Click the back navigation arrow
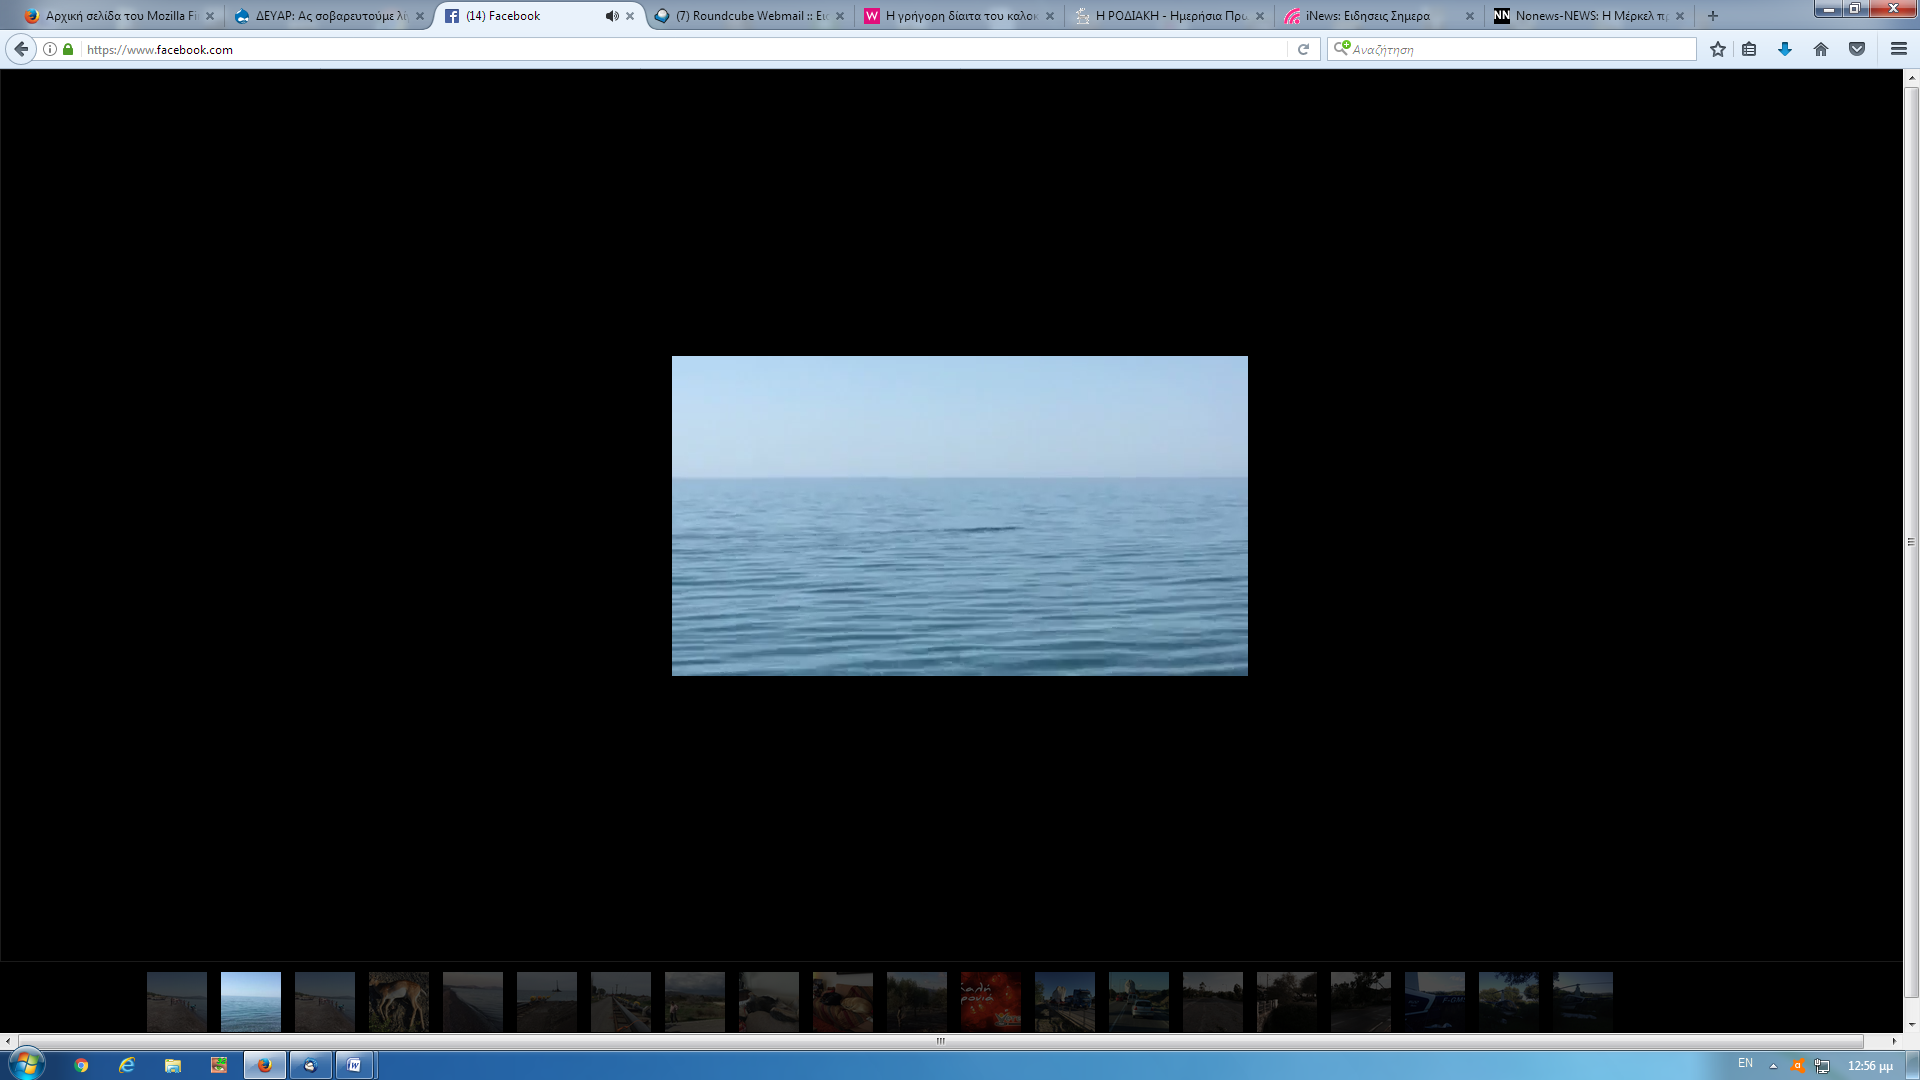The height and width of the screenshot is (1080, 1920). [21, 49]
